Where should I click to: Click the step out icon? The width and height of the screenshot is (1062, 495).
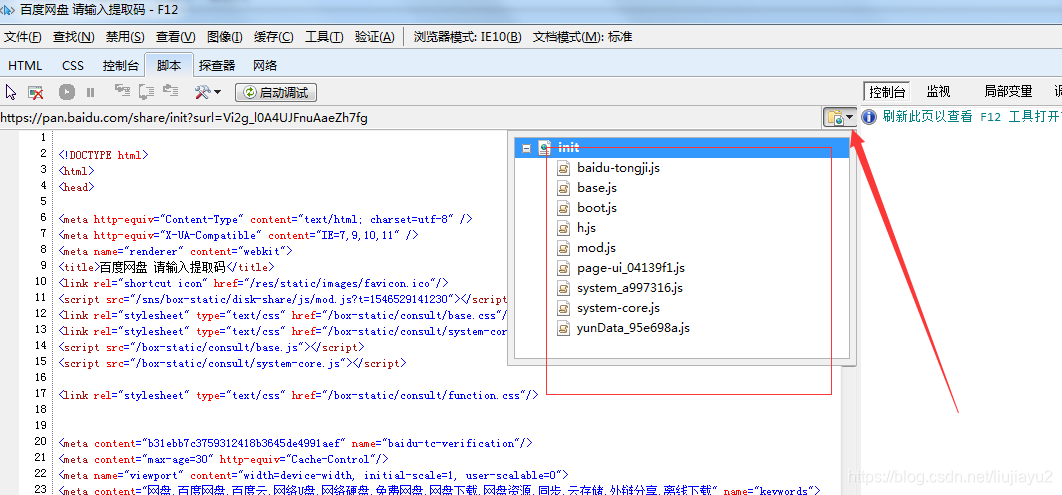coord(170,91)
